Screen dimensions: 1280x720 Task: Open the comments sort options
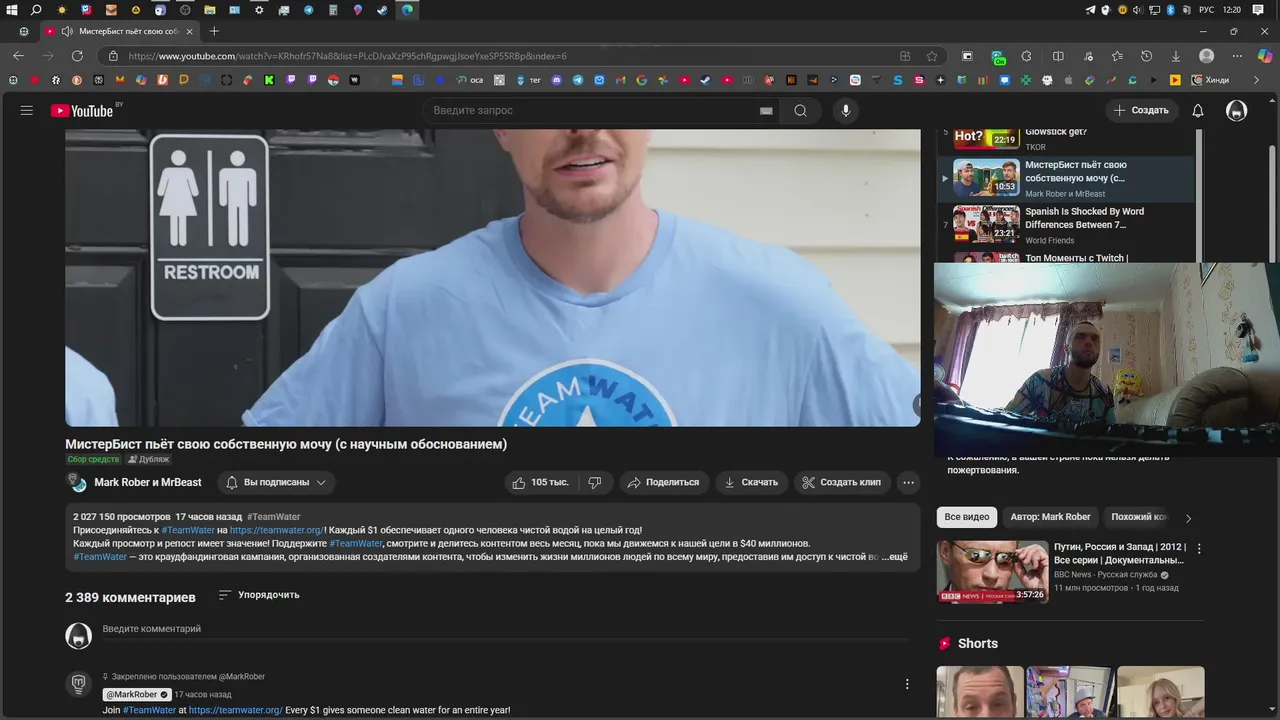click(x=259, y=595)
